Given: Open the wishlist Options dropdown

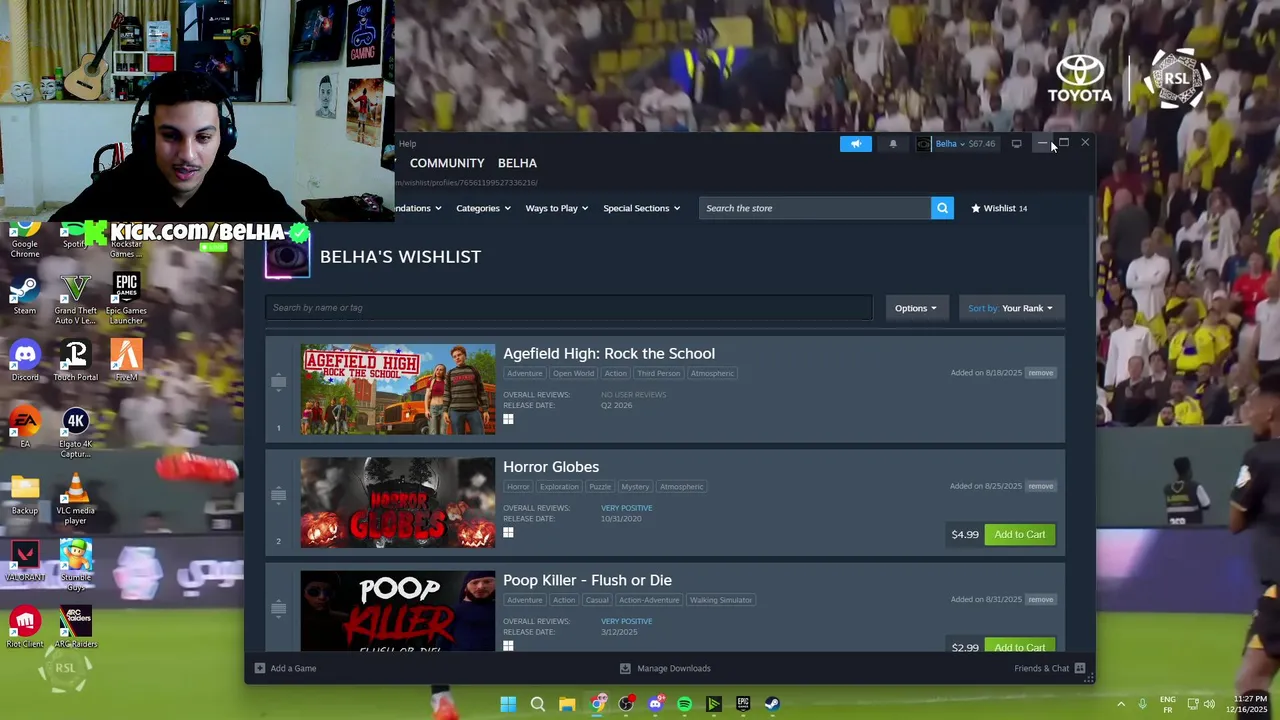Looking at the screenshot, I should 916,308.
